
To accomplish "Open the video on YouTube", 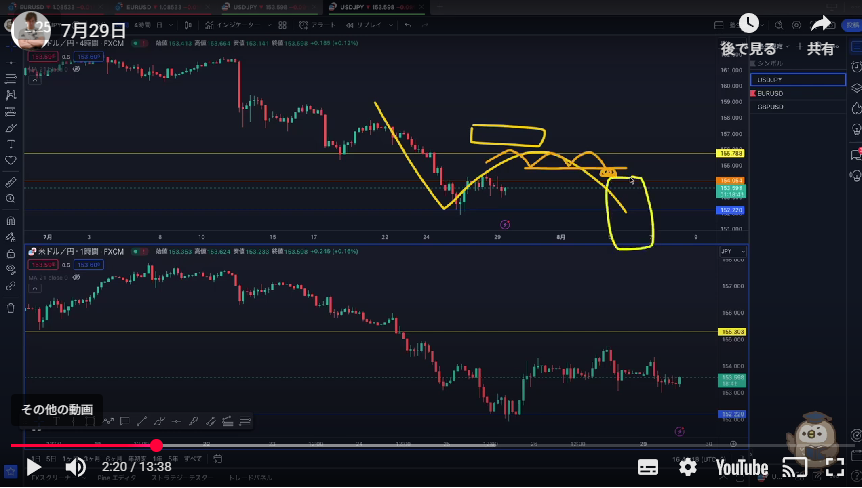I will tap(741, 467).
